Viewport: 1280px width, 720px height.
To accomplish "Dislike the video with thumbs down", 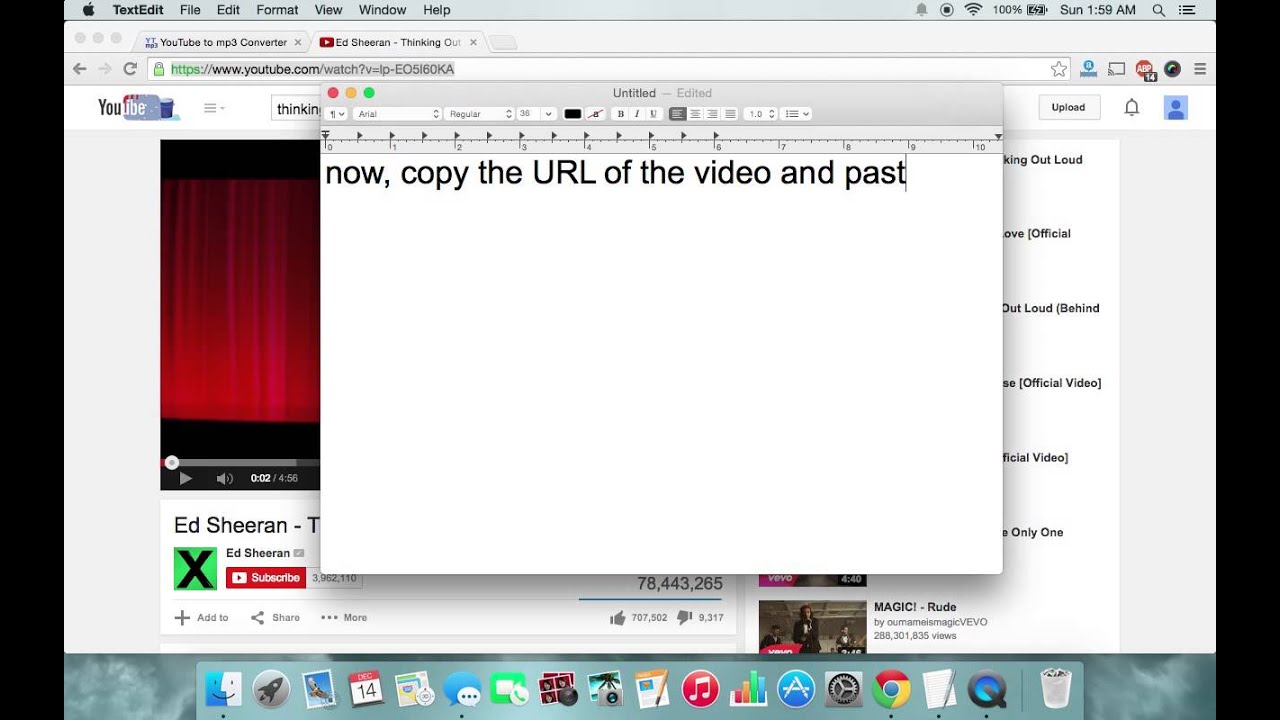I will tap(700, 618).
